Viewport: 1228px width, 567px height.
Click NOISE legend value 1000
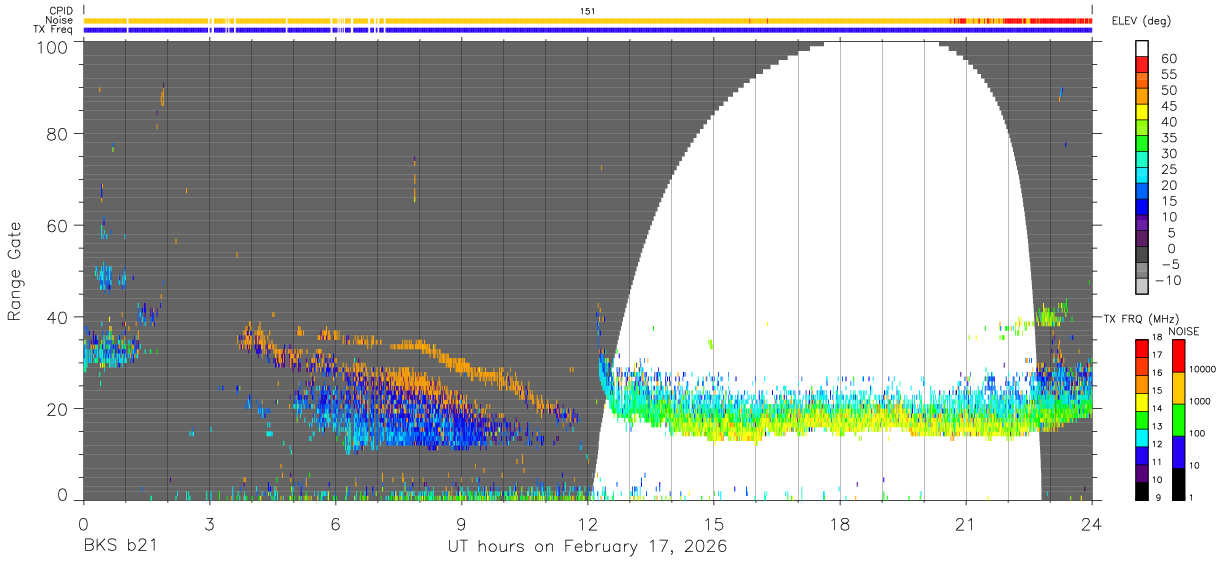click(x=1200, y=401)
